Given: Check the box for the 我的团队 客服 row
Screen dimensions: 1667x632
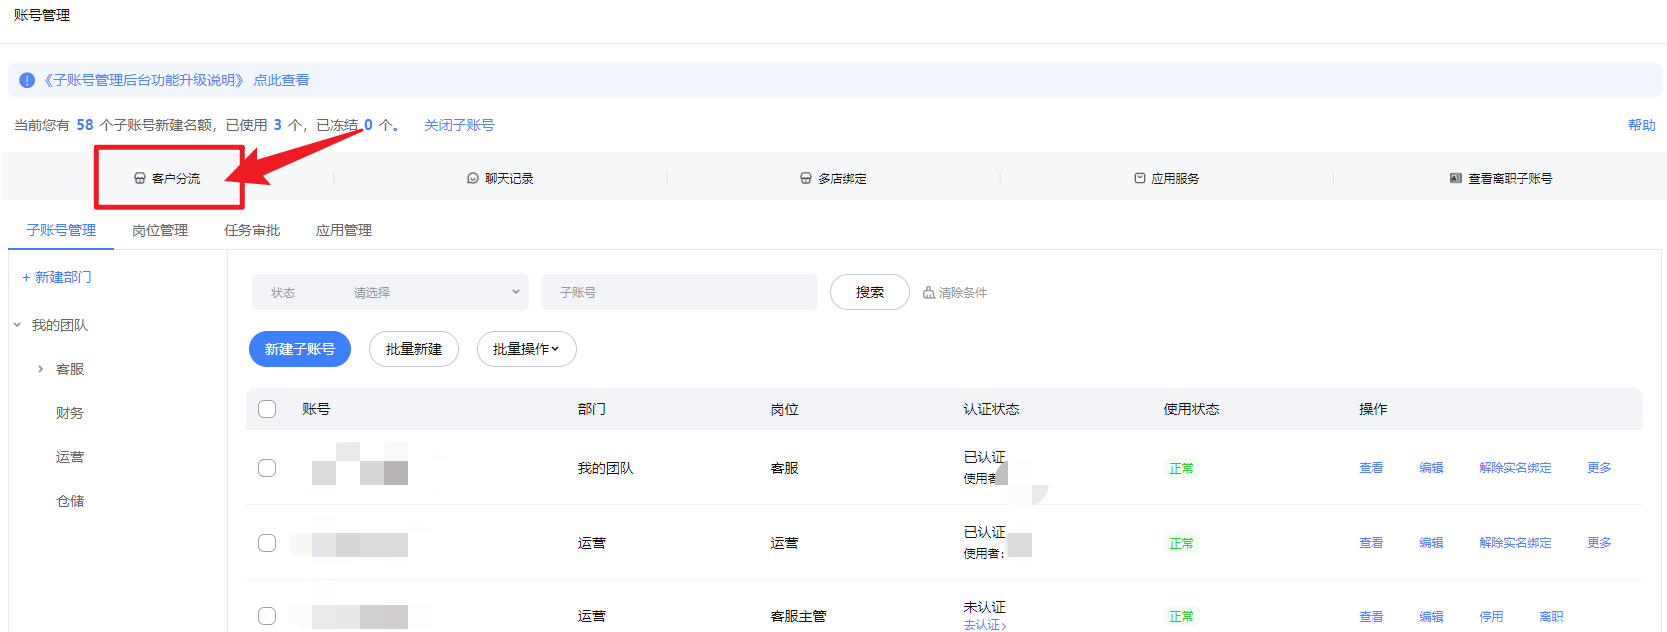Looking at the screenshot, I should [267, 468].
